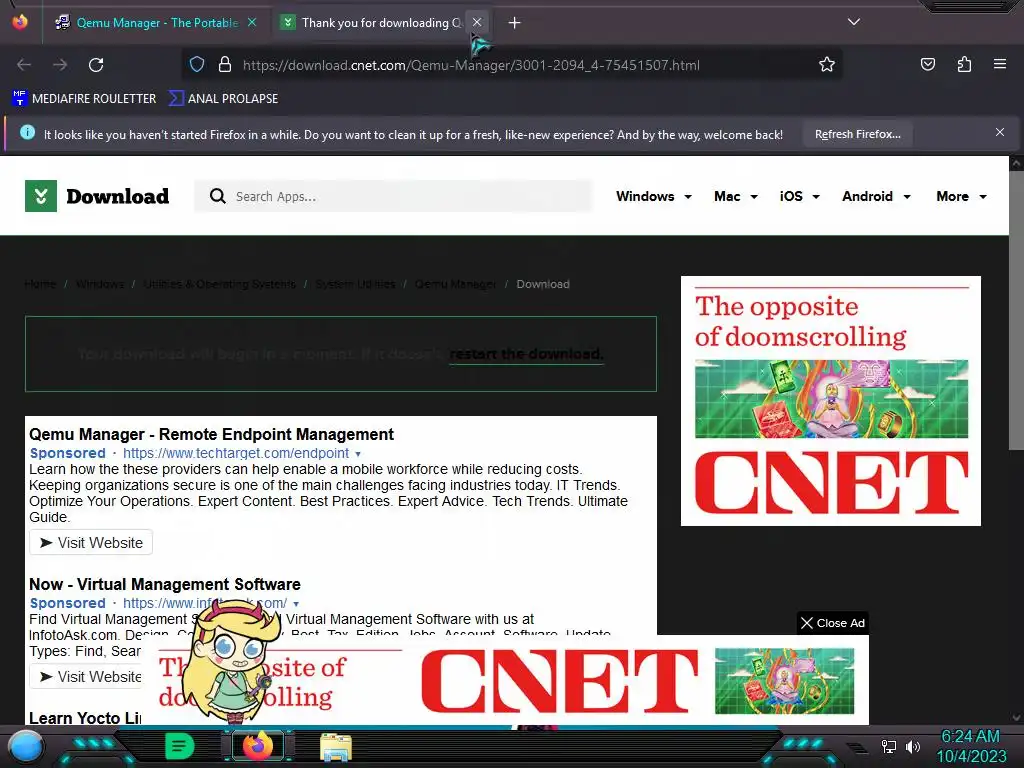Click Windows breadcrumb link
The image size is (1024, 768).
pyautogui.click(x=100, y=284)
